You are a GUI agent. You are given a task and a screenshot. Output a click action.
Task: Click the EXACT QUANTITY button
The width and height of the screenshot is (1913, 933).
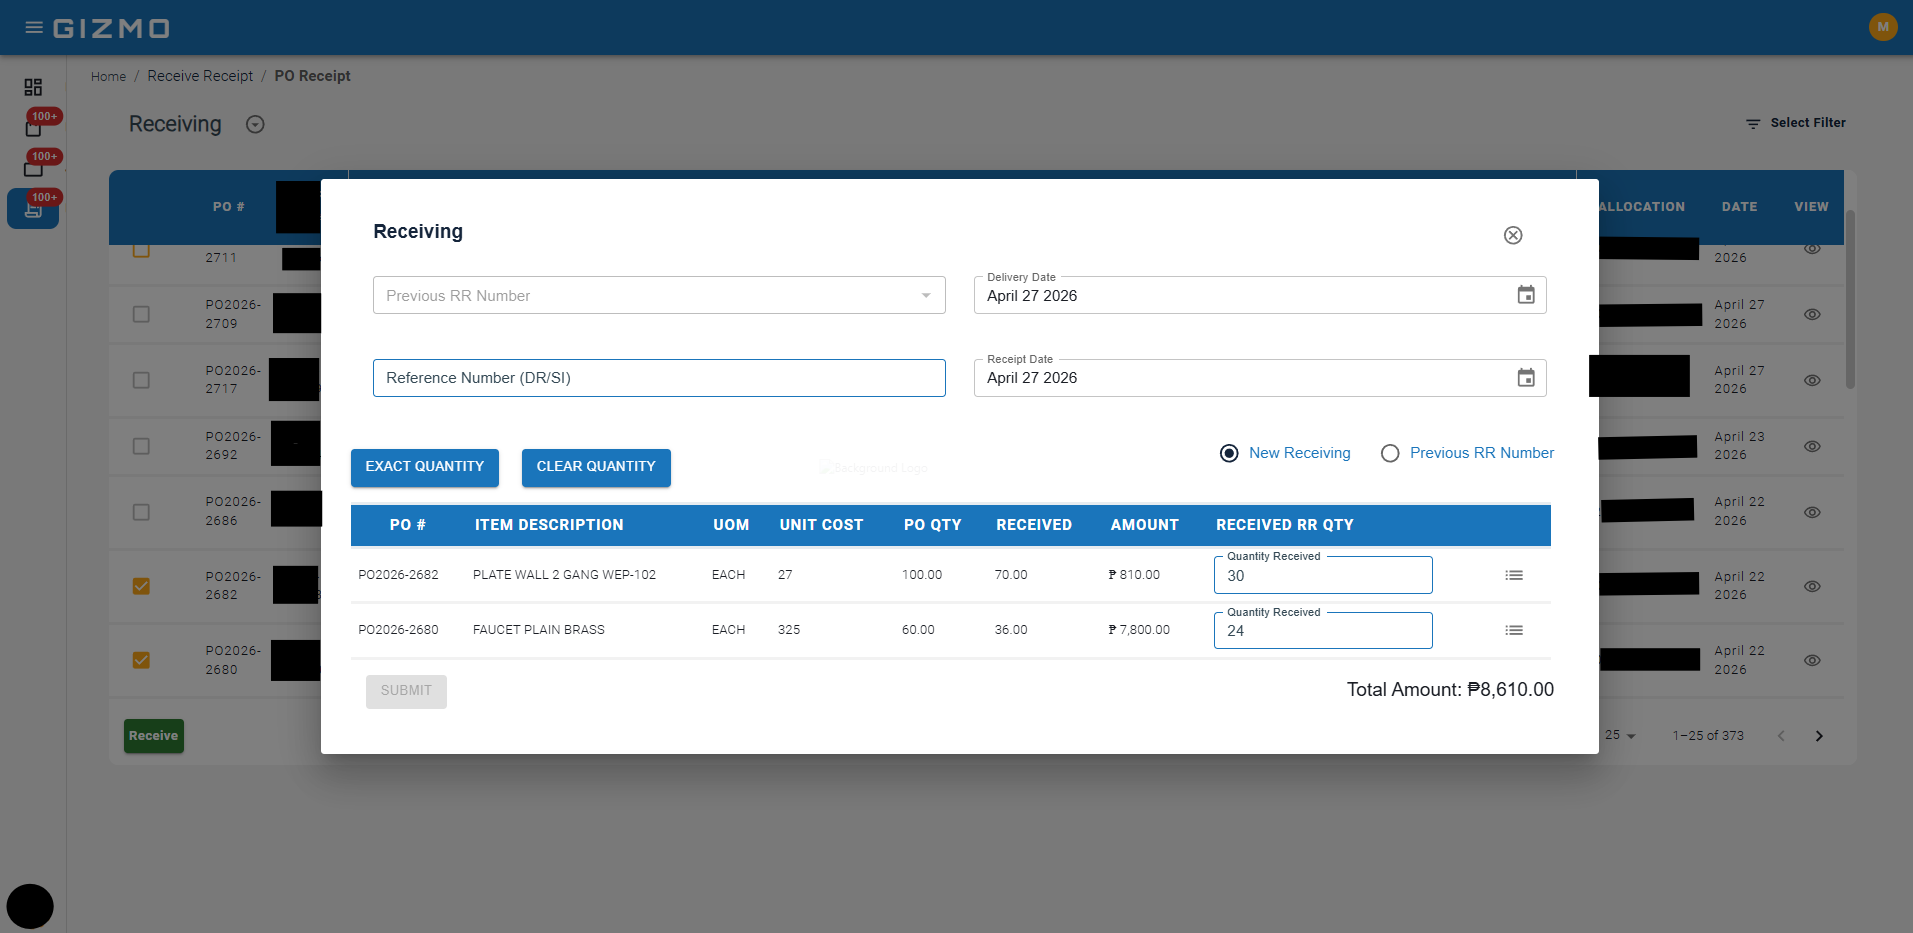click(425, 467)
